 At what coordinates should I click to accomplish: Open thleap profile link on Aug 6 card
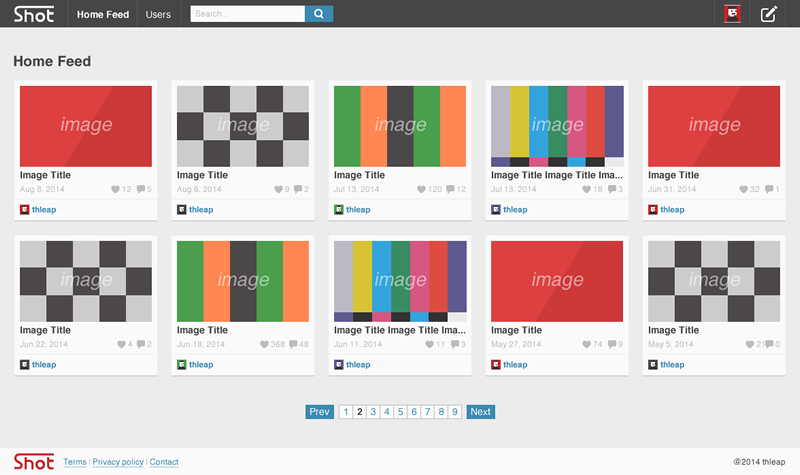(201, 210)
